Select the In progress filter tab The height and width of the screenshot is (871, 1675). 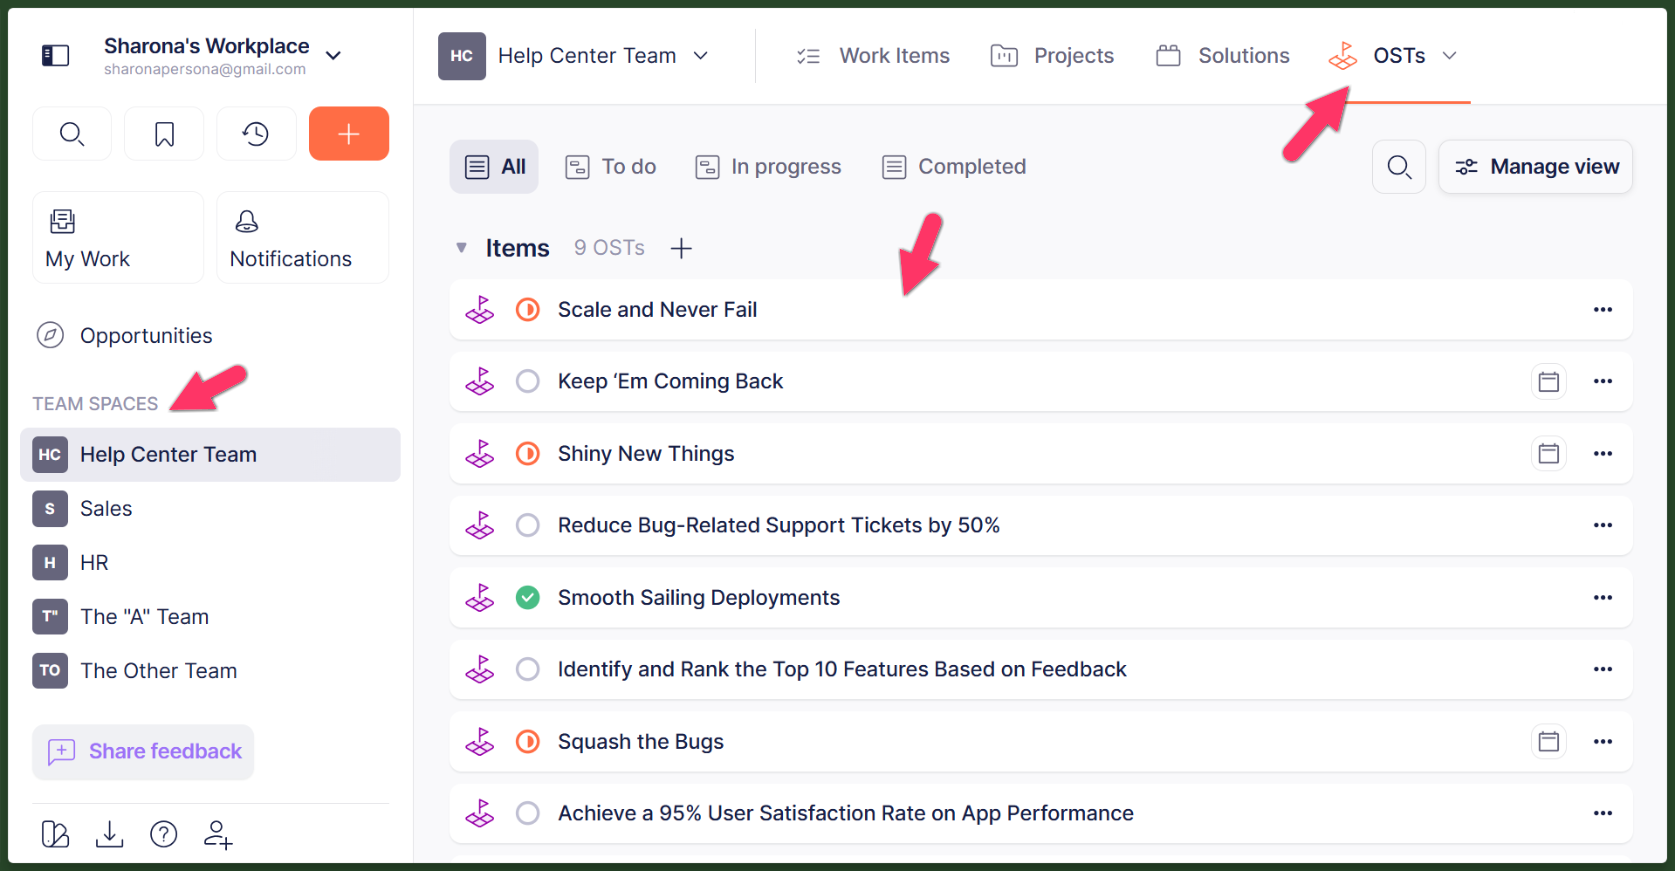768,167
